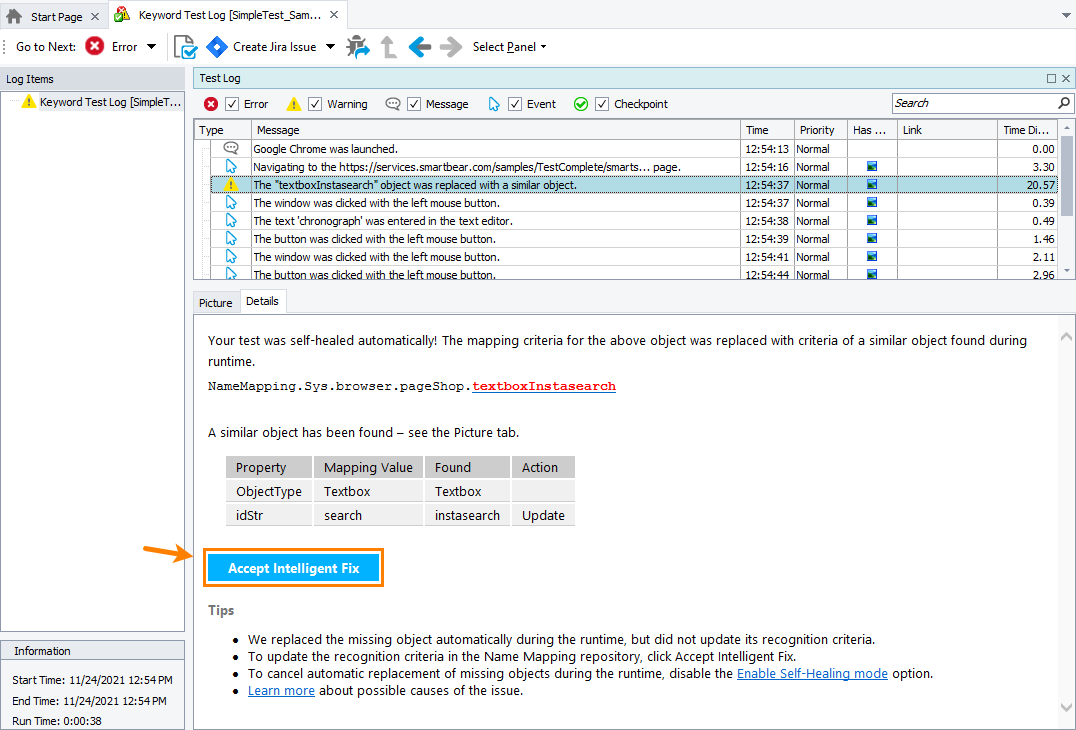Click the gray forward arrow icon
This screenshot has width=1076, height=730.
pos(451,47)
